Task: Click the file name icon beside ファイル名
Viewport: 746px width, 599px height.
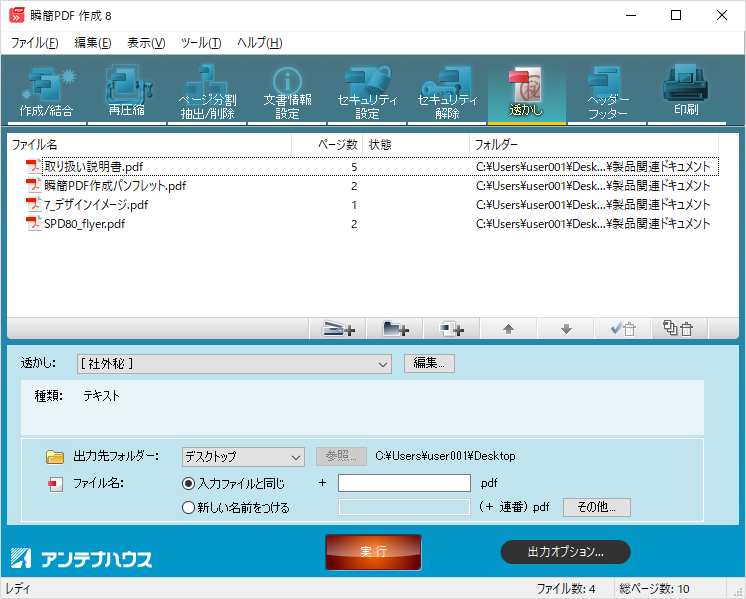Action: pos(56,484)
